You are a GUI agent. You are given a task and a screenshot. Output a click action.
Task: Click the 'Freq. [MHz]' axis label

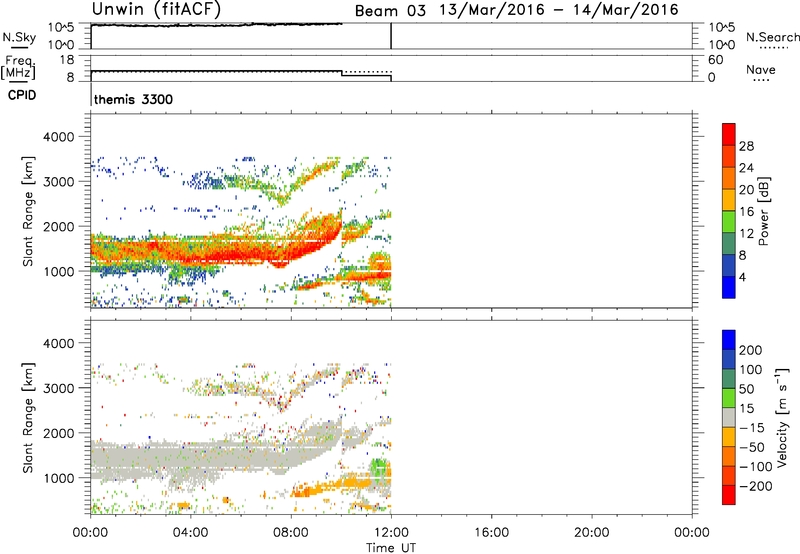[x=18, y=68]
